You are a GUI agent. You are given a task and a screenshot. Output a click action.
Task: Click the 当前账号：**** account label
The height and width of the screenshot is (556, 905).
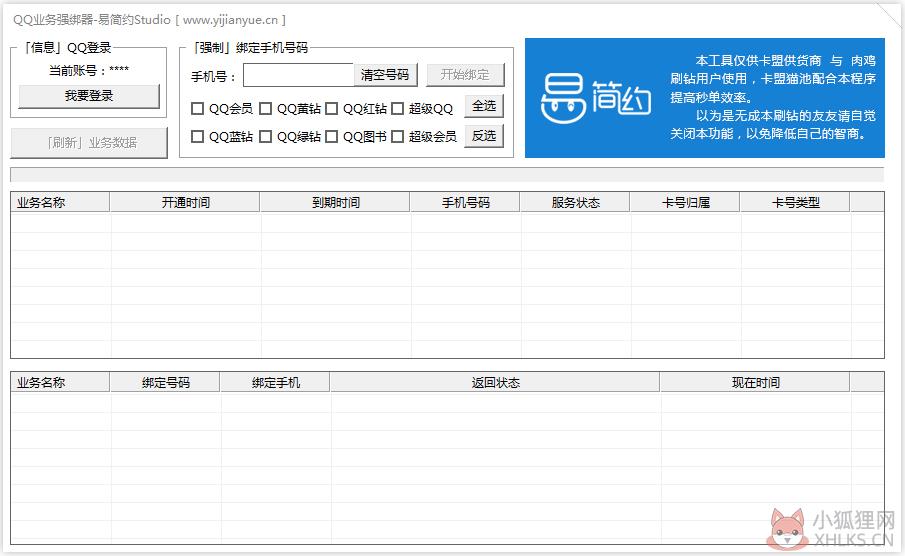point(89,70)
